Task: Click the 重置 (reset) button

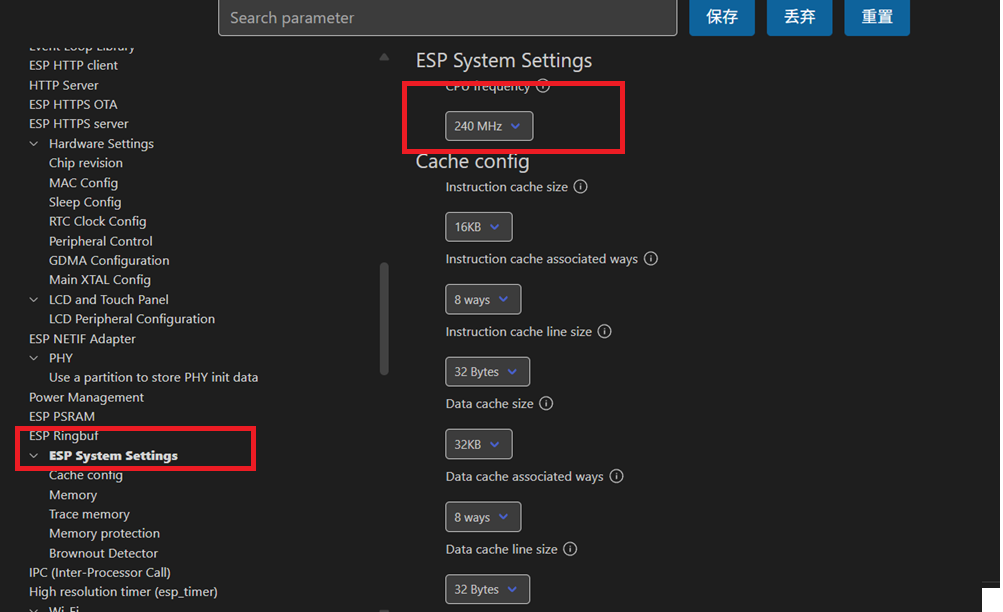Action: (877, 17)
